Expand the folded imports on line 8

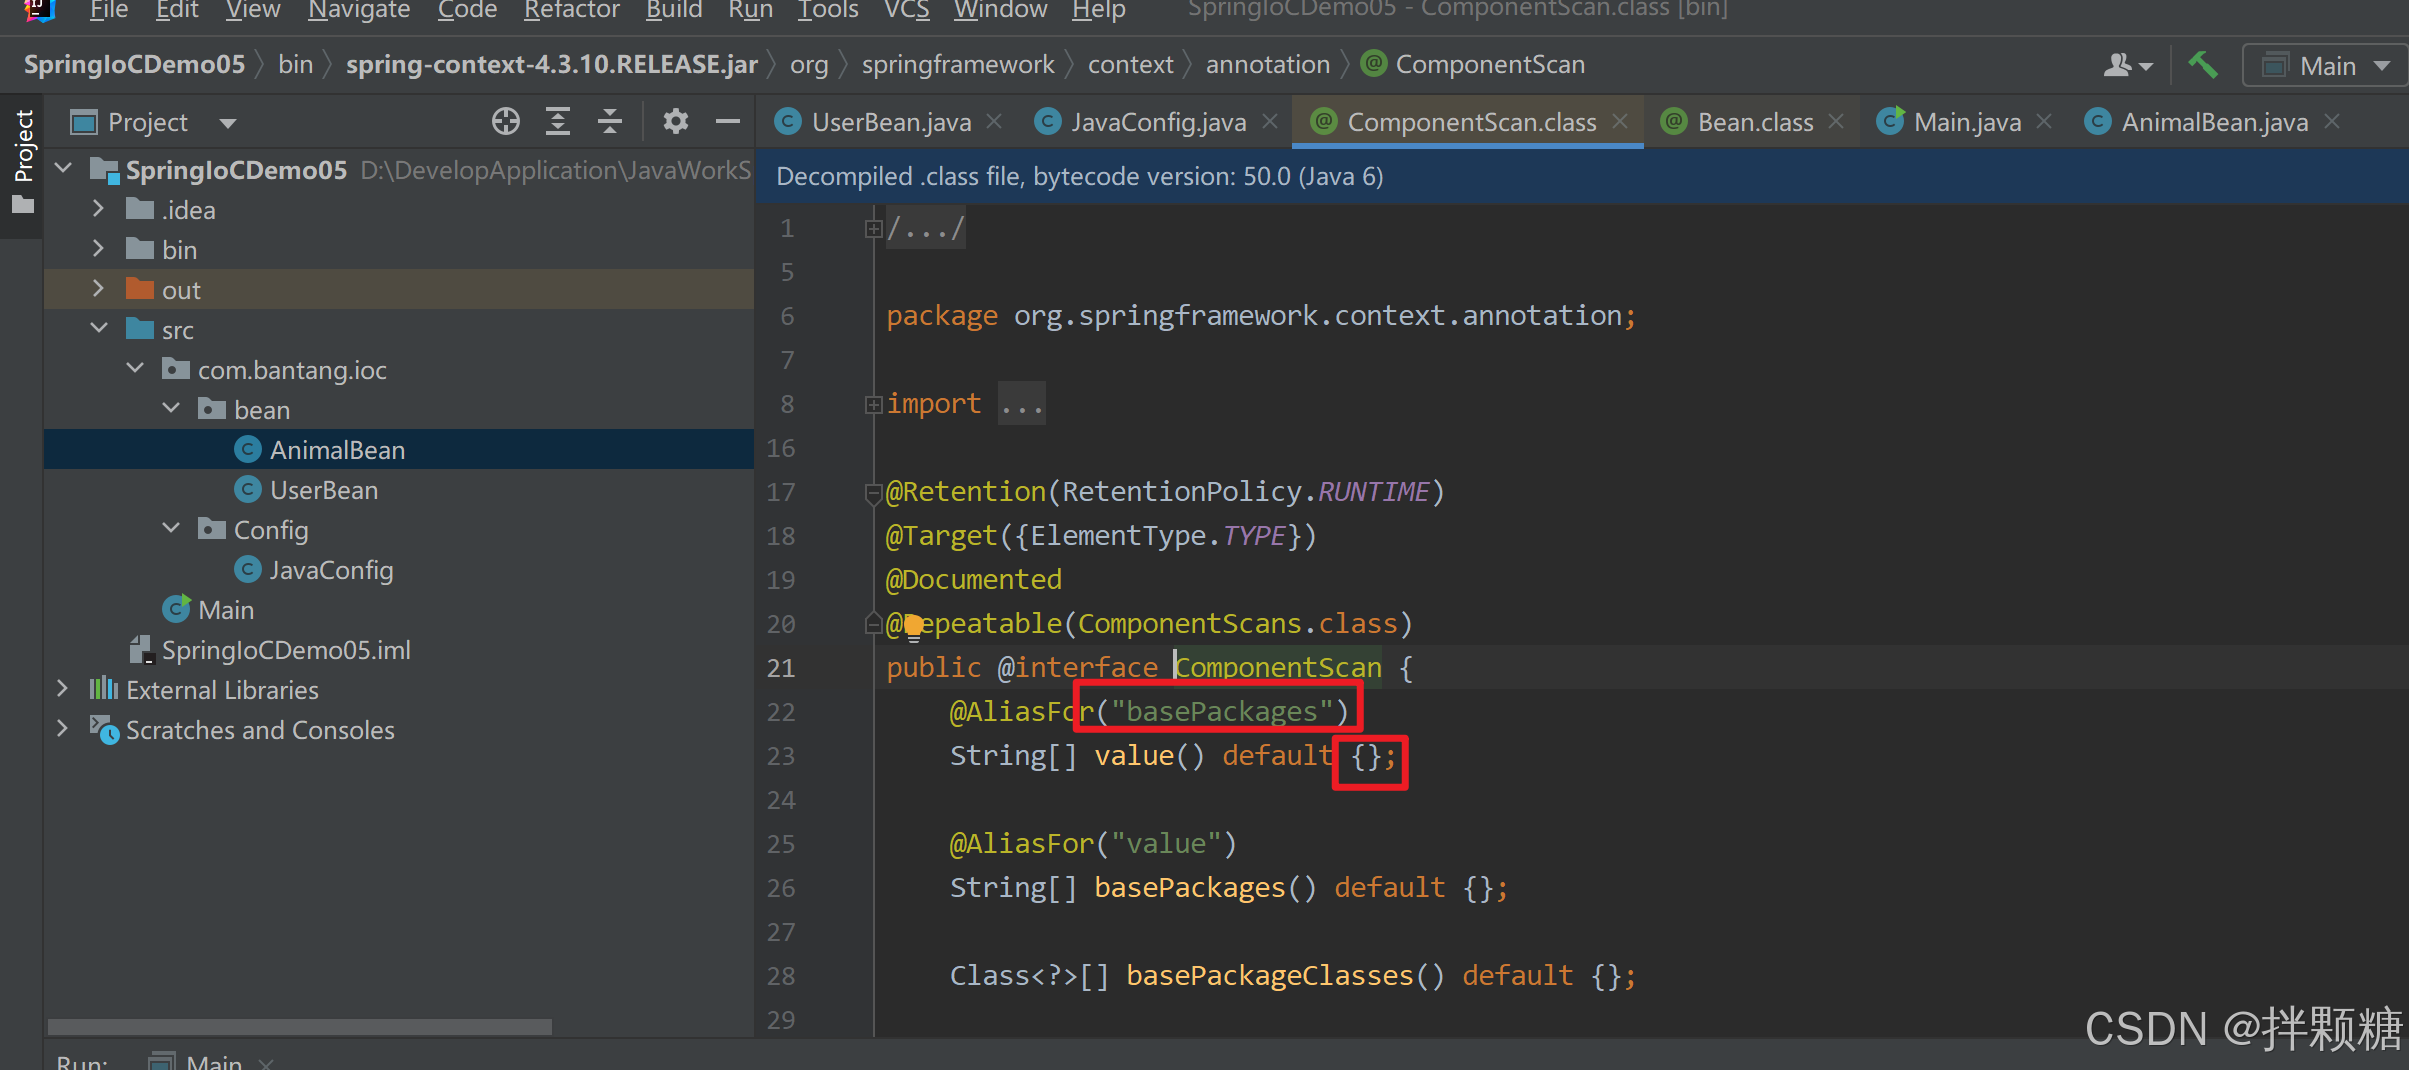[x=873, y=404]
